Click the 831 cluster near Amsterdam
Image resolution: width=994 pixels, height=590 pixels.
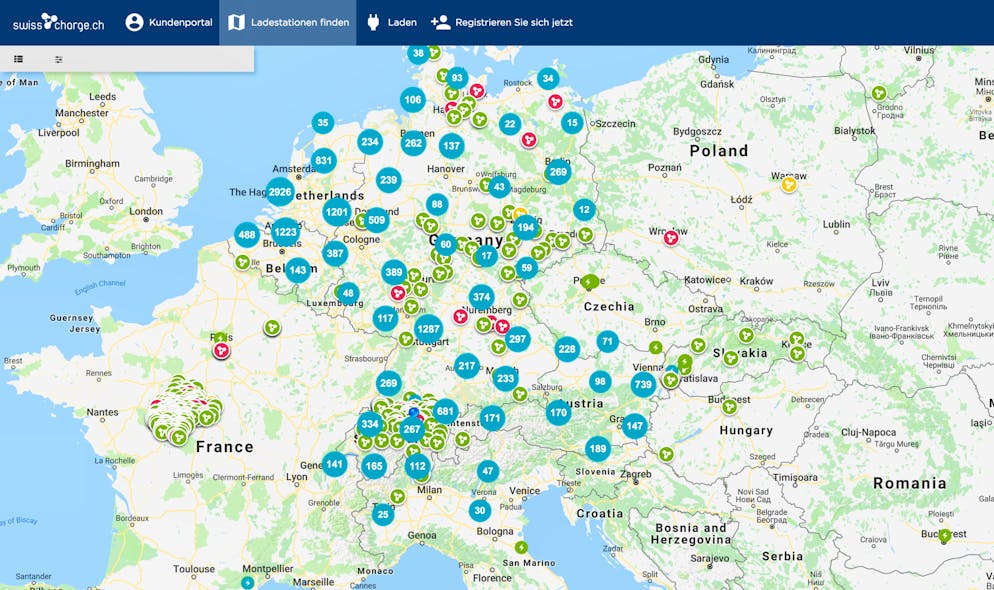tap(323, 160)
